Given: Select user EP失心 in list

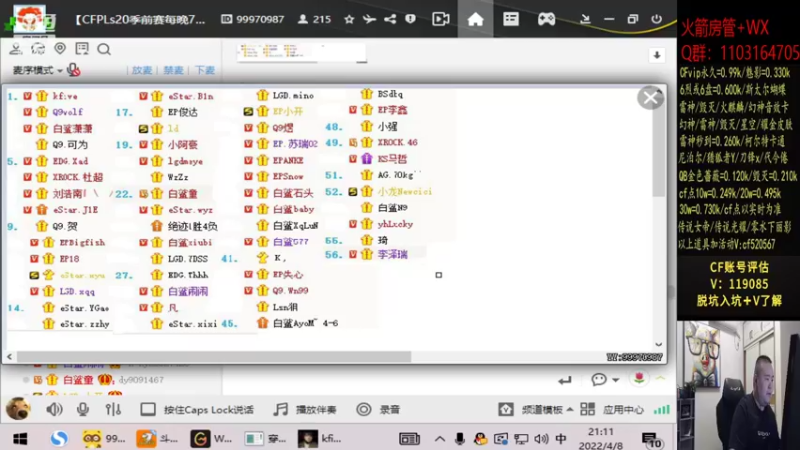Looking at the screenshot, I should [x=288, y=274].
